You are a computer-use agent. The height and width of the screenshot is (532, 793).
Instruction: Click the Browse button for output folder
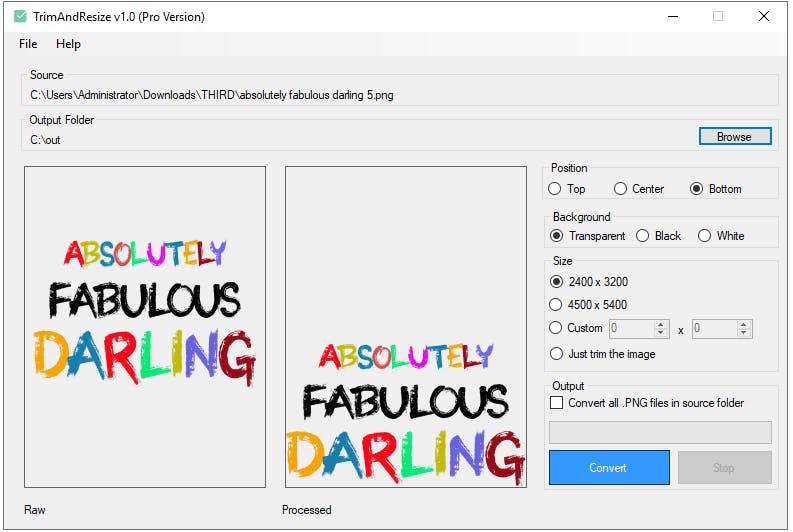coord(735,137)
